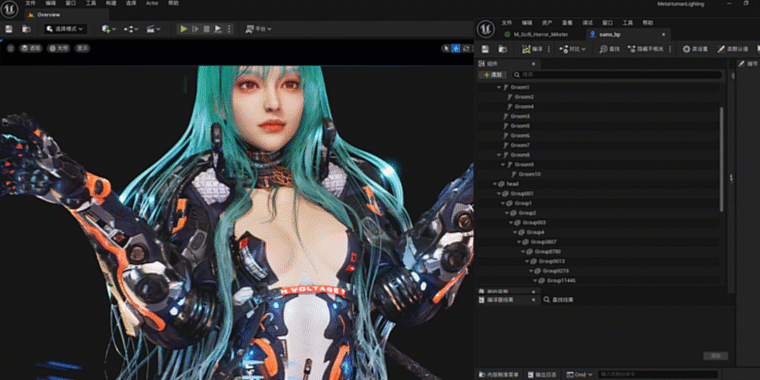Open the Details (细节) panel tab
This screenshot has height=380, width=760.
point(748,63)
